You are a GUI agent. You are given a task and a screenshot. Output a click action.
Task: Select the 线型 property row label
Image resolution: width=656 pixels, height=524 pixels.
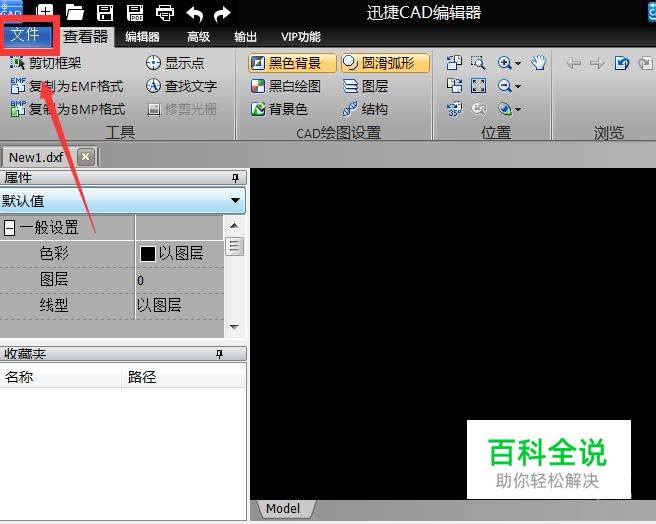[54, 305]
